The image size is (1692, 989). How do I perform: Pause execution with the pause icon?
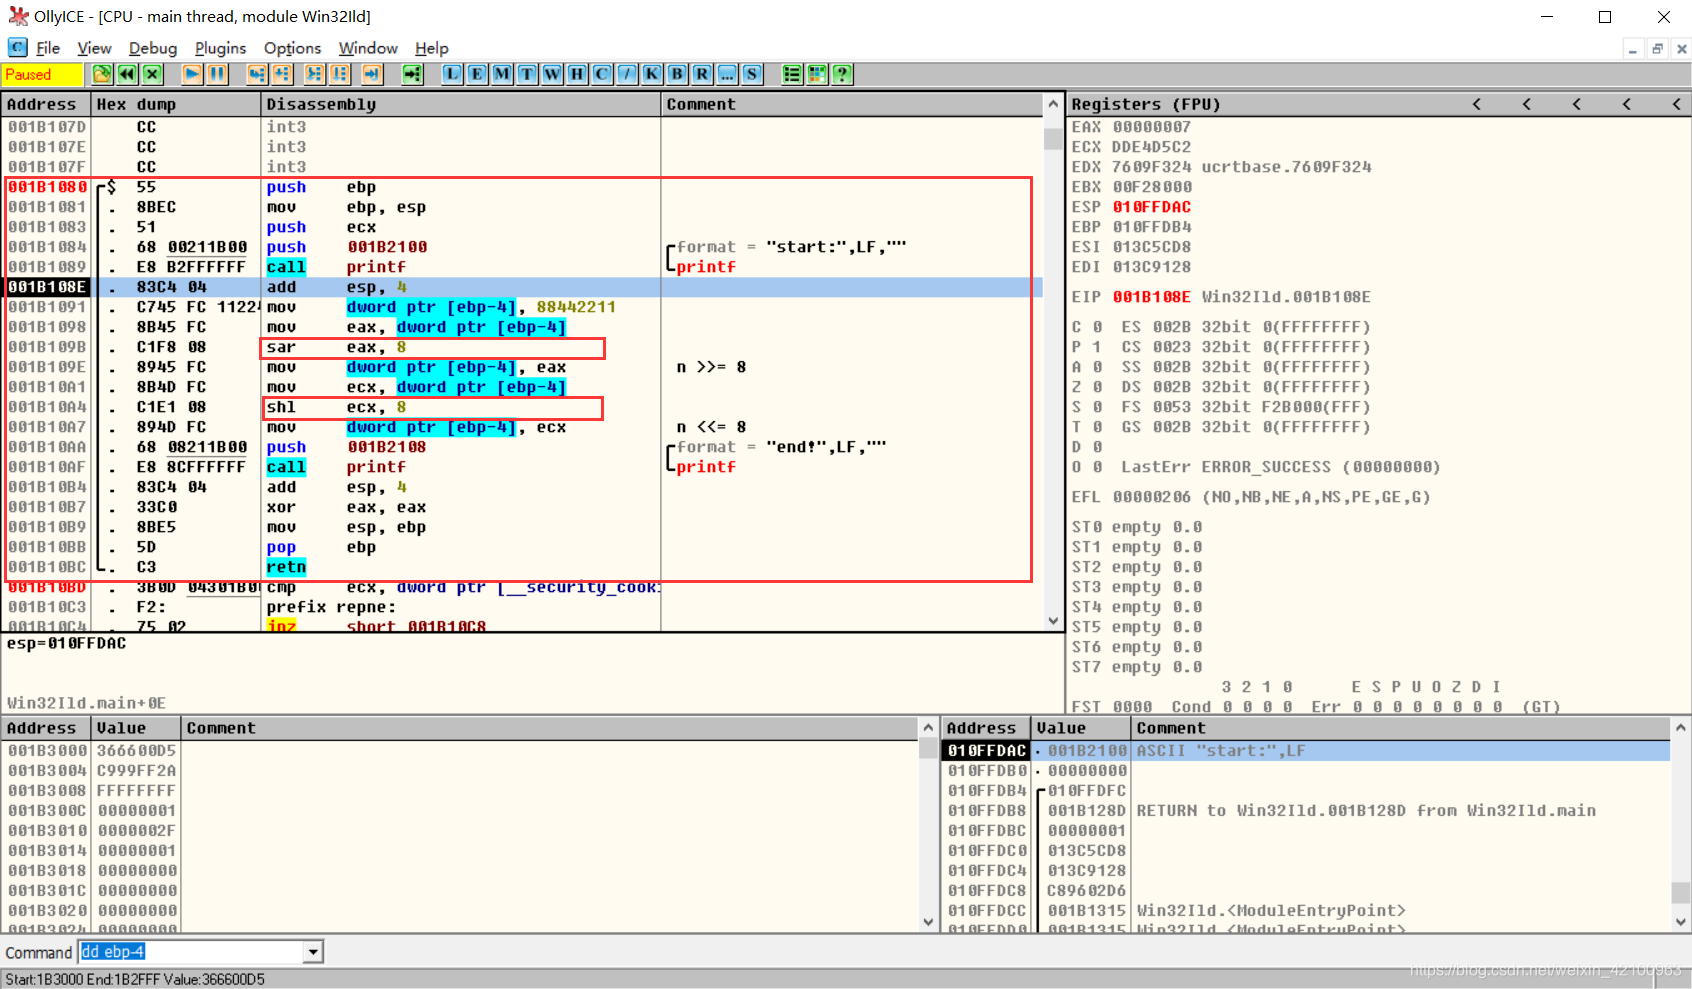pyautogui.click(x=217, y=74)
